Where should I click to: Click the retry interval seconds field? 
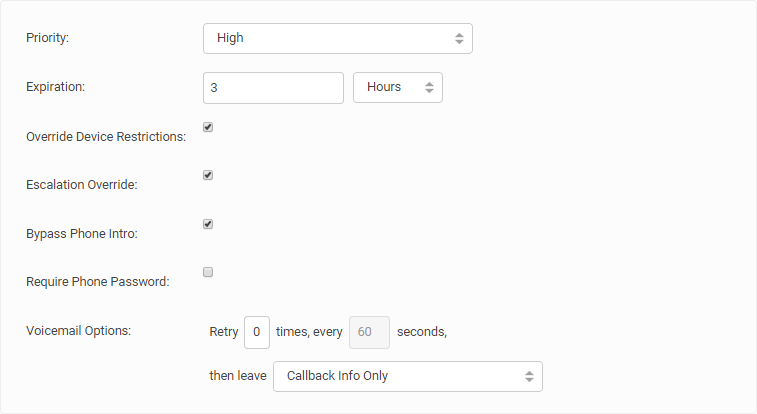tap(369, 332)
